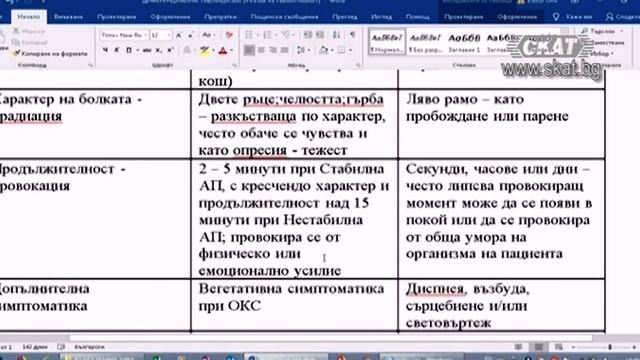Apply red font color
Image resolution: width=640 pixels, height=360 pixels.
[223, 50]
